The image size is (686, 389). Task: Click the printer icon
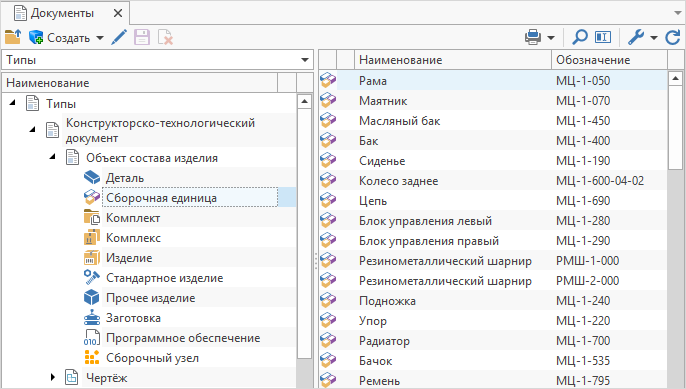(533, 38)
